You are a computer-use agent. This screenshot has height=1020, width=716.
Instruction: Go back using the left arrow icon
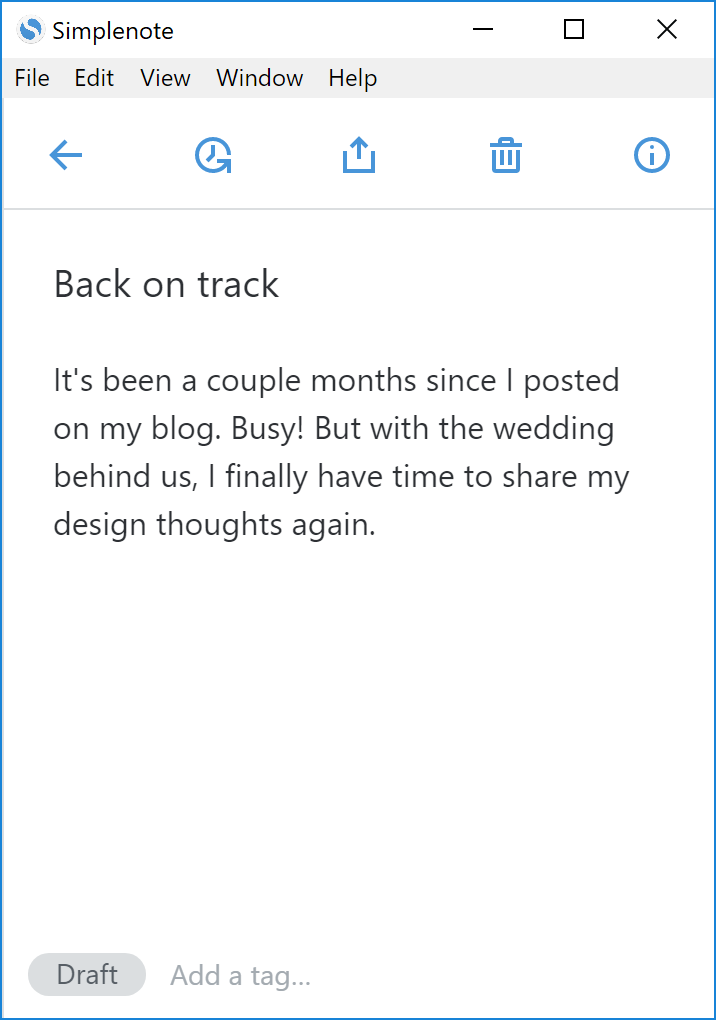click(66, 156)
